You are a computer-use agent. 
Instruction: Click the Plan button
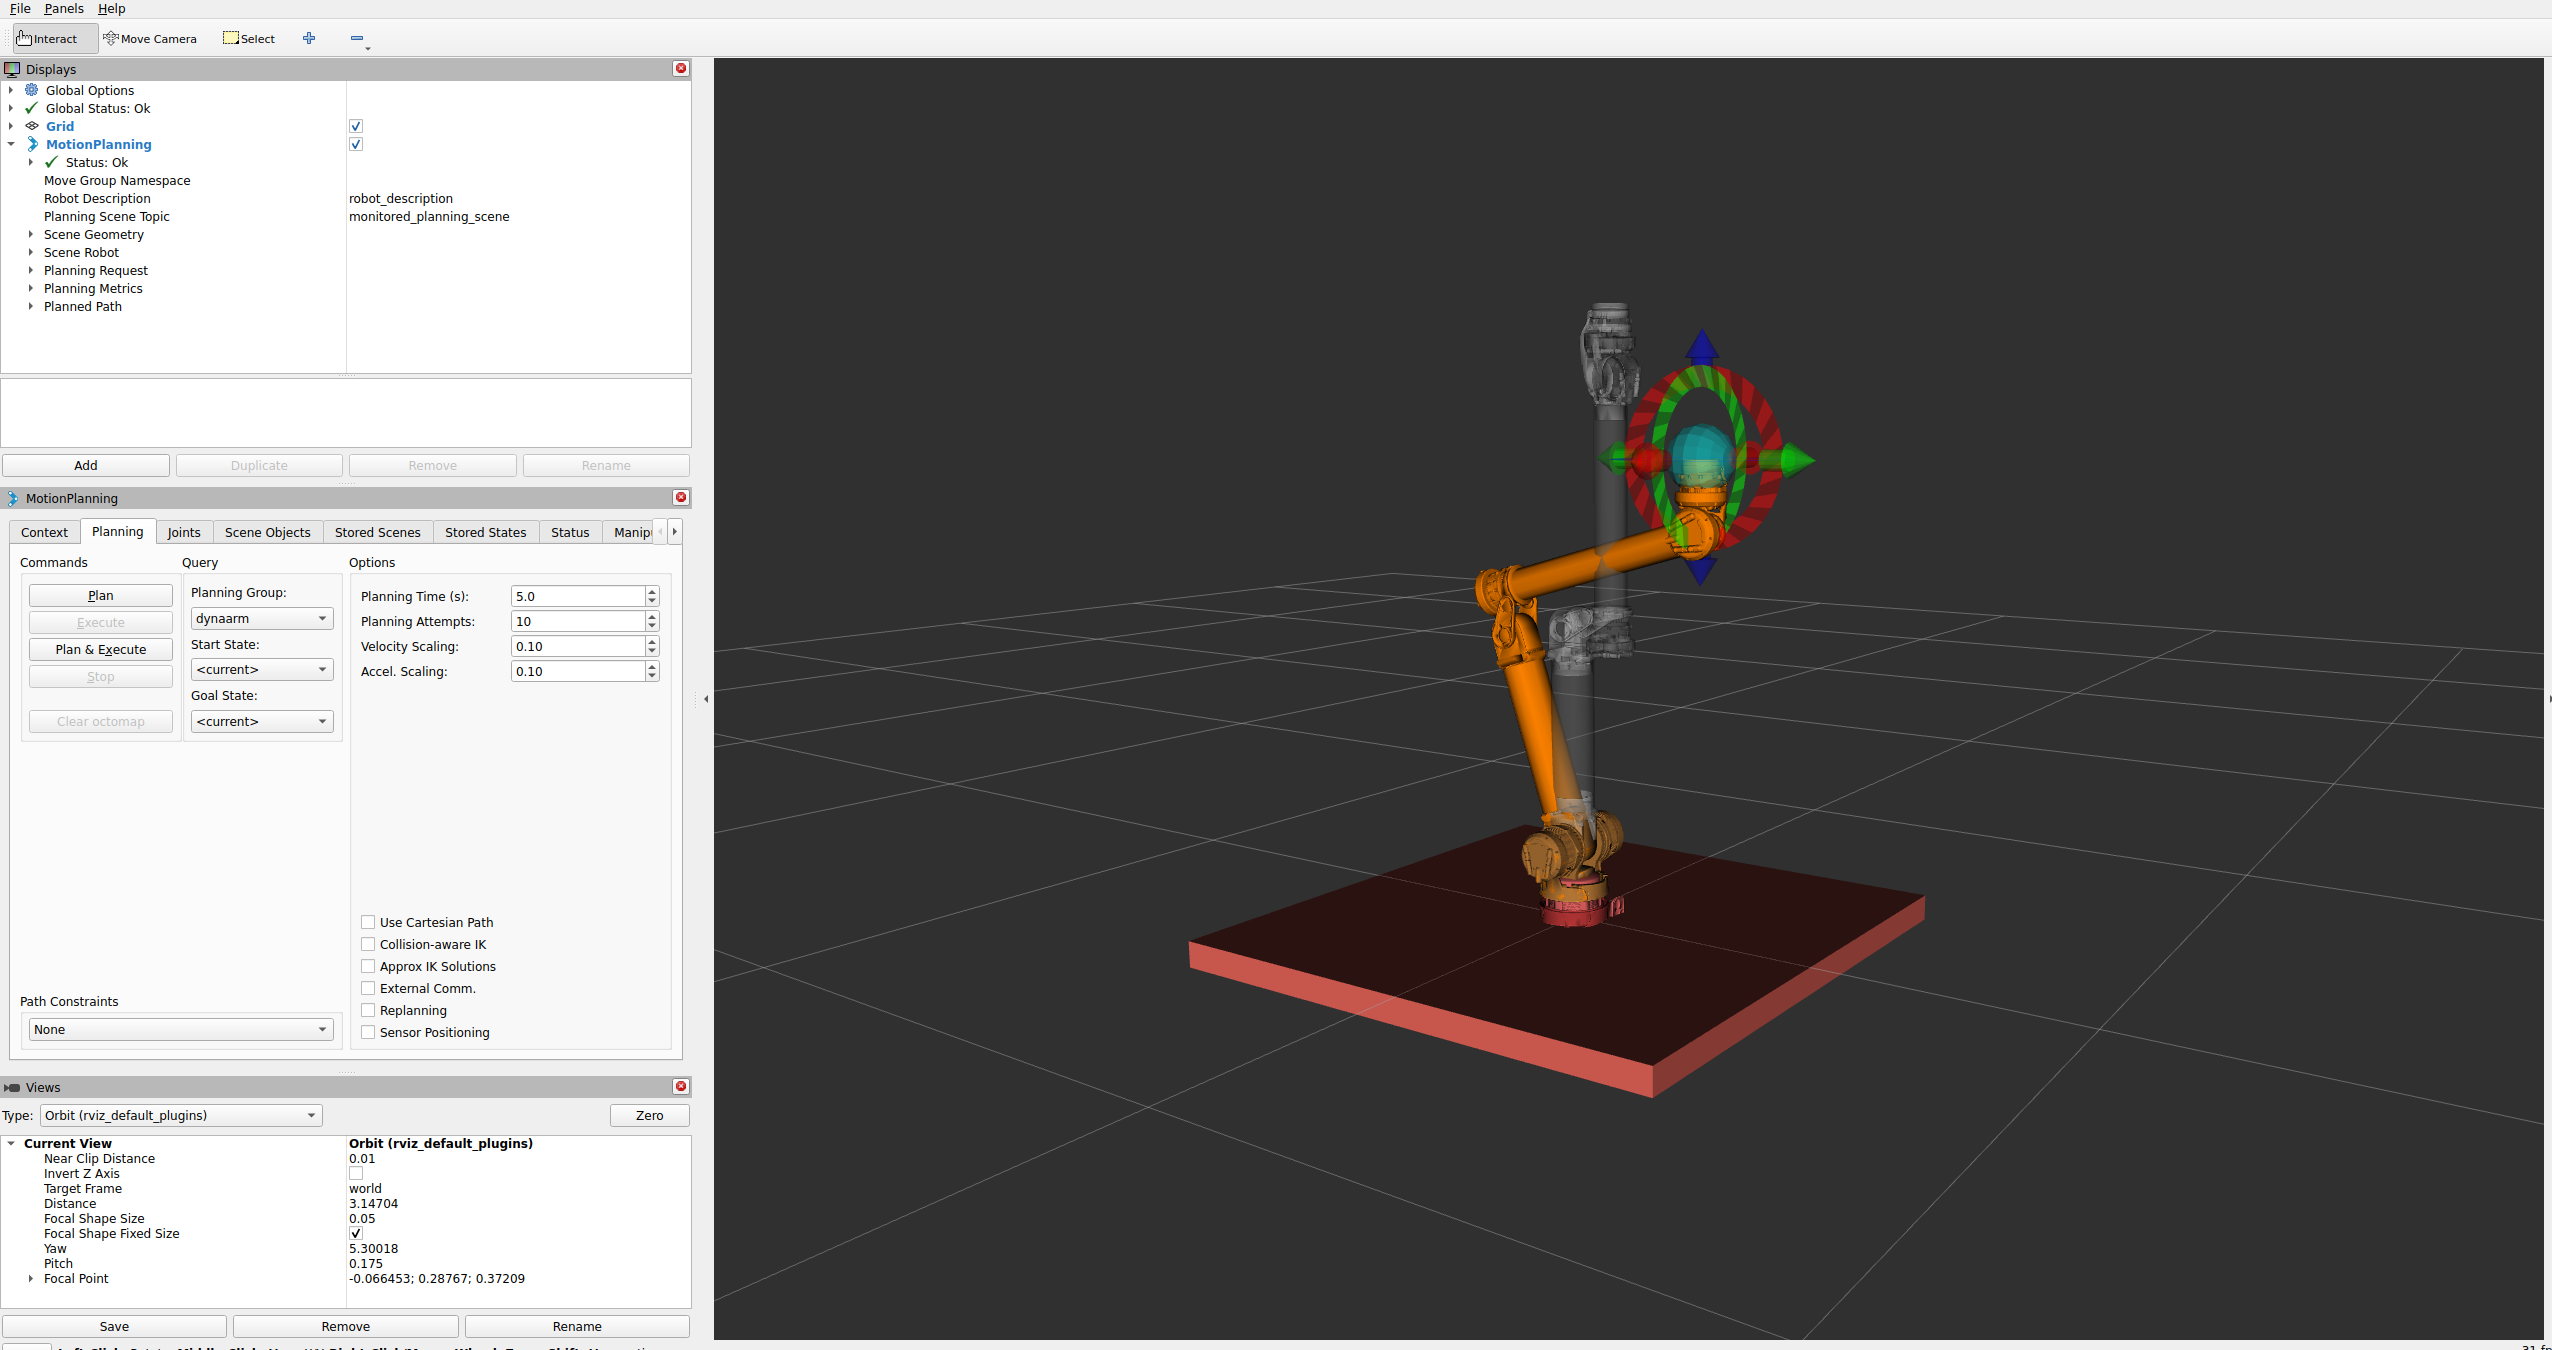point(100,595)
